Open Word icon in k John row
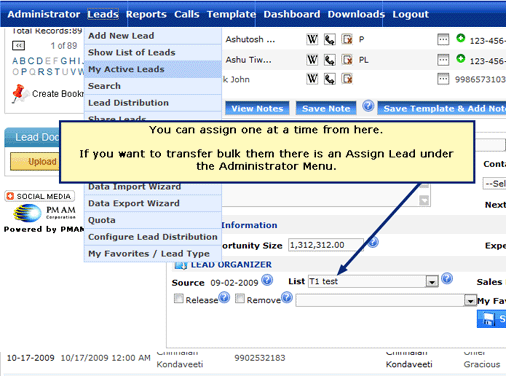Viewport: 506px width, 376px height. pyautogui.click(x=312, y=79)
